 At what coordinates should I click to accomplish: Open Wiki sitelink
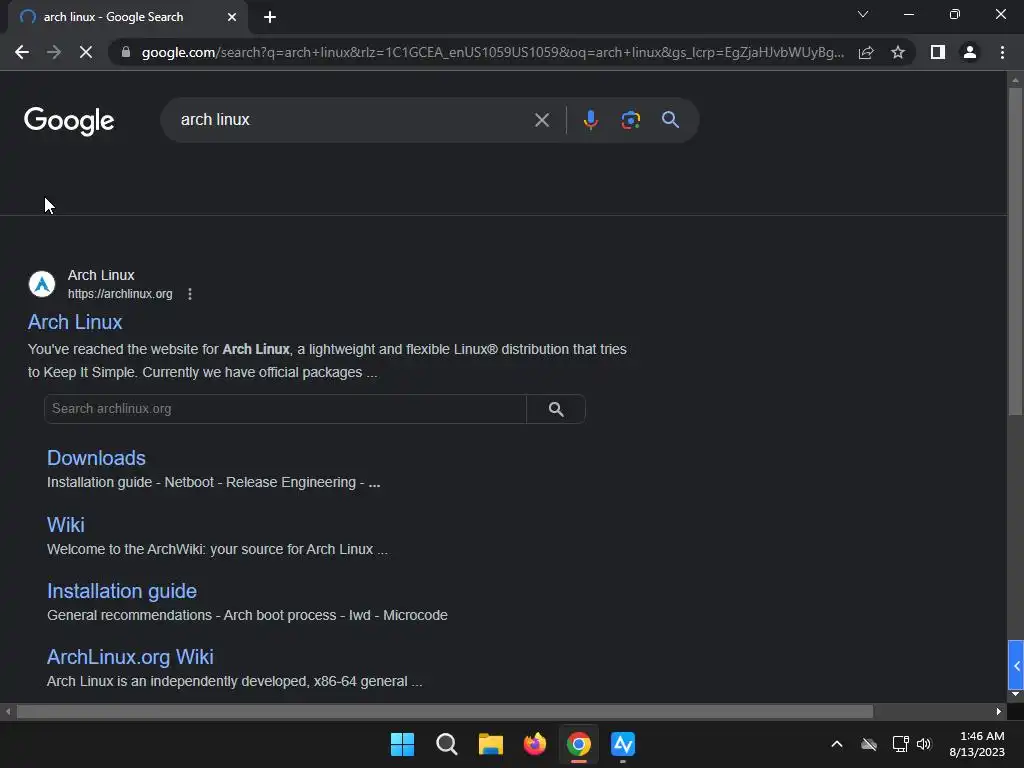click(x=65, y=524)
